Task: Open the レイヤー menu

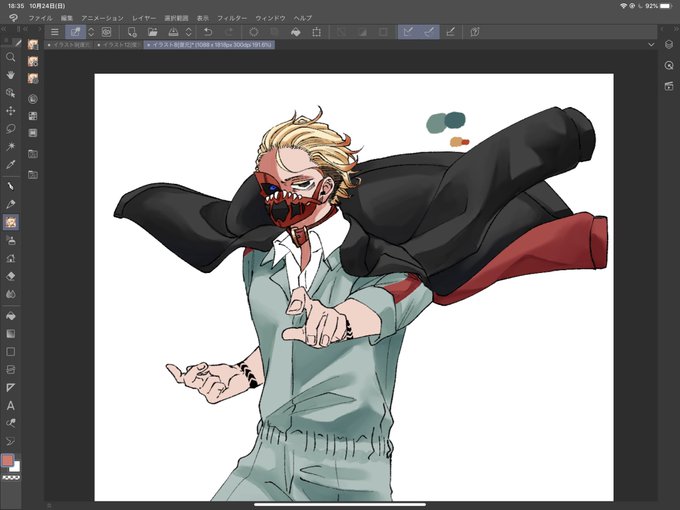Action: [144, 18]
